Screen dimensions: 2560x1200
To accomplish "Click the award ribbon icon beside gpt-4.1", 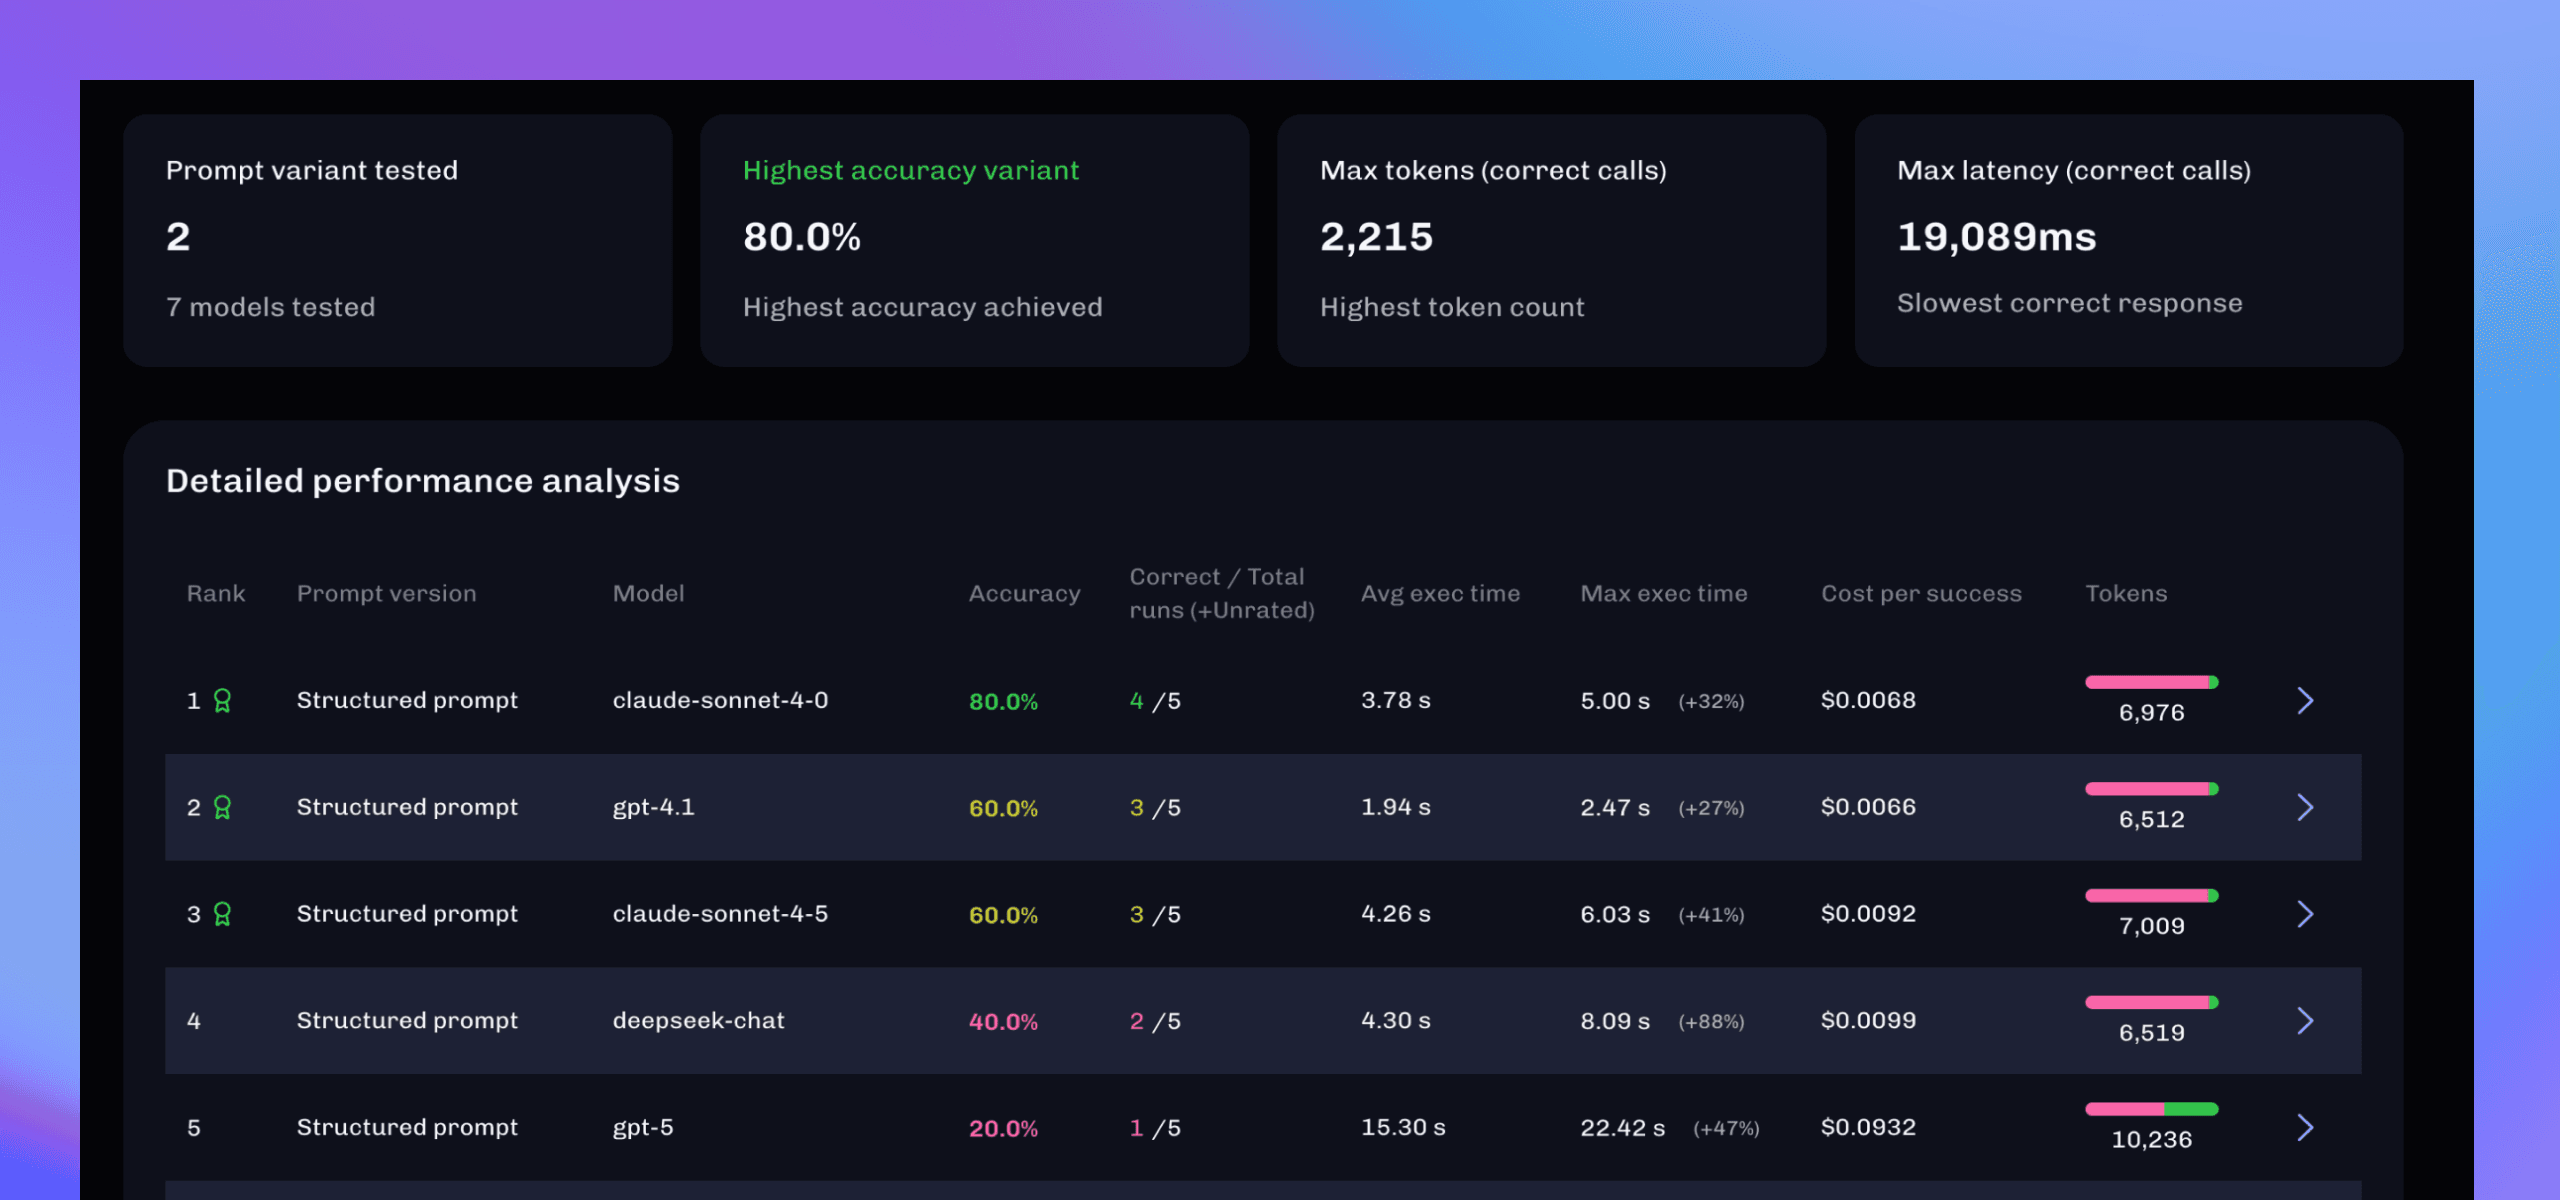I will 222,807.
